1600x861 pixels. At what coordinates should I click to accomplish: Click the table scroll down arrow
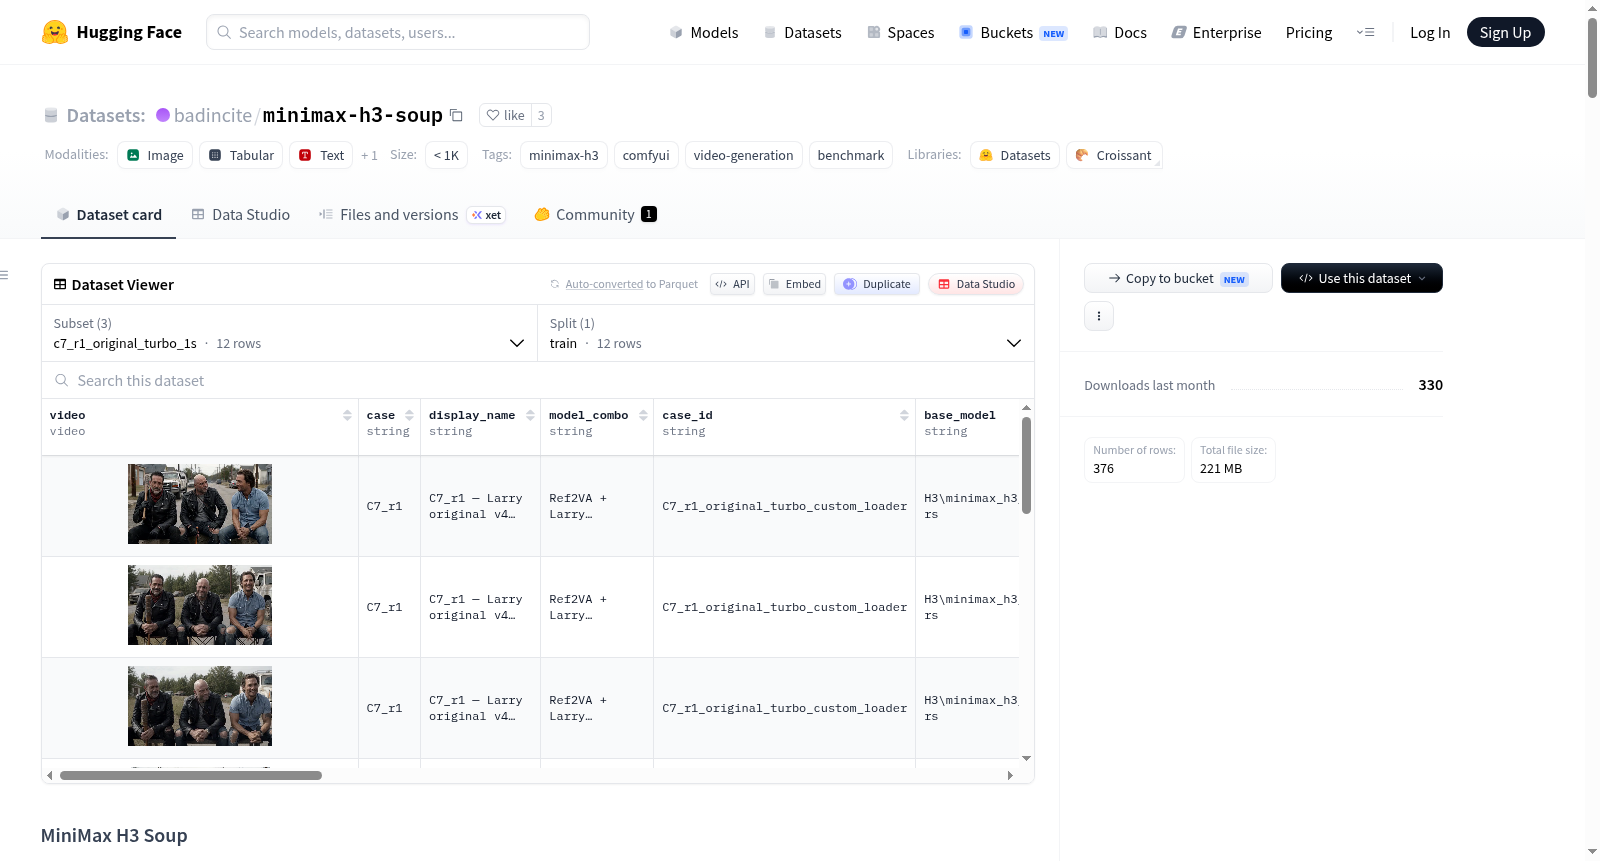[x=1026, y=759]
